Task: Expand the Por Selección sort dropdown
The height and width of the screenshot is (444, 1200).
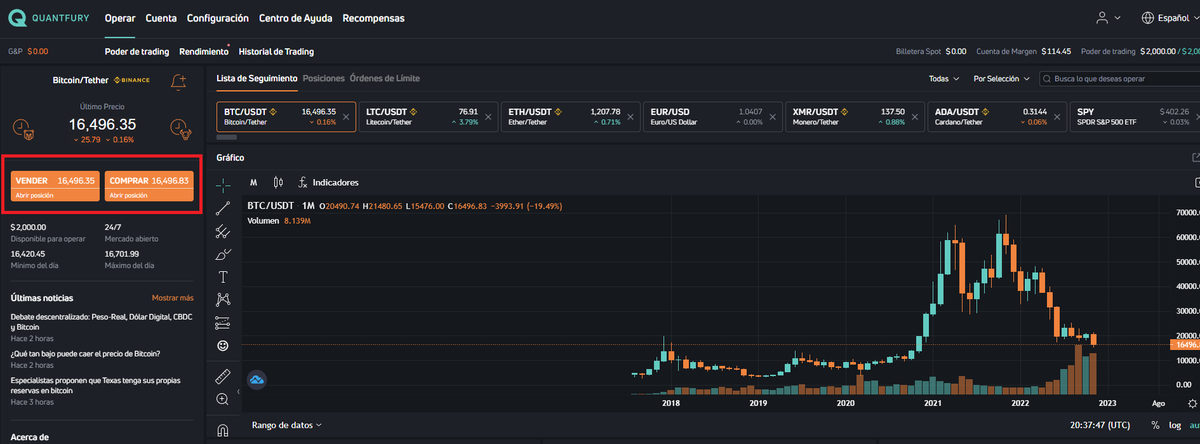Action: click(x=1002, y=78)
